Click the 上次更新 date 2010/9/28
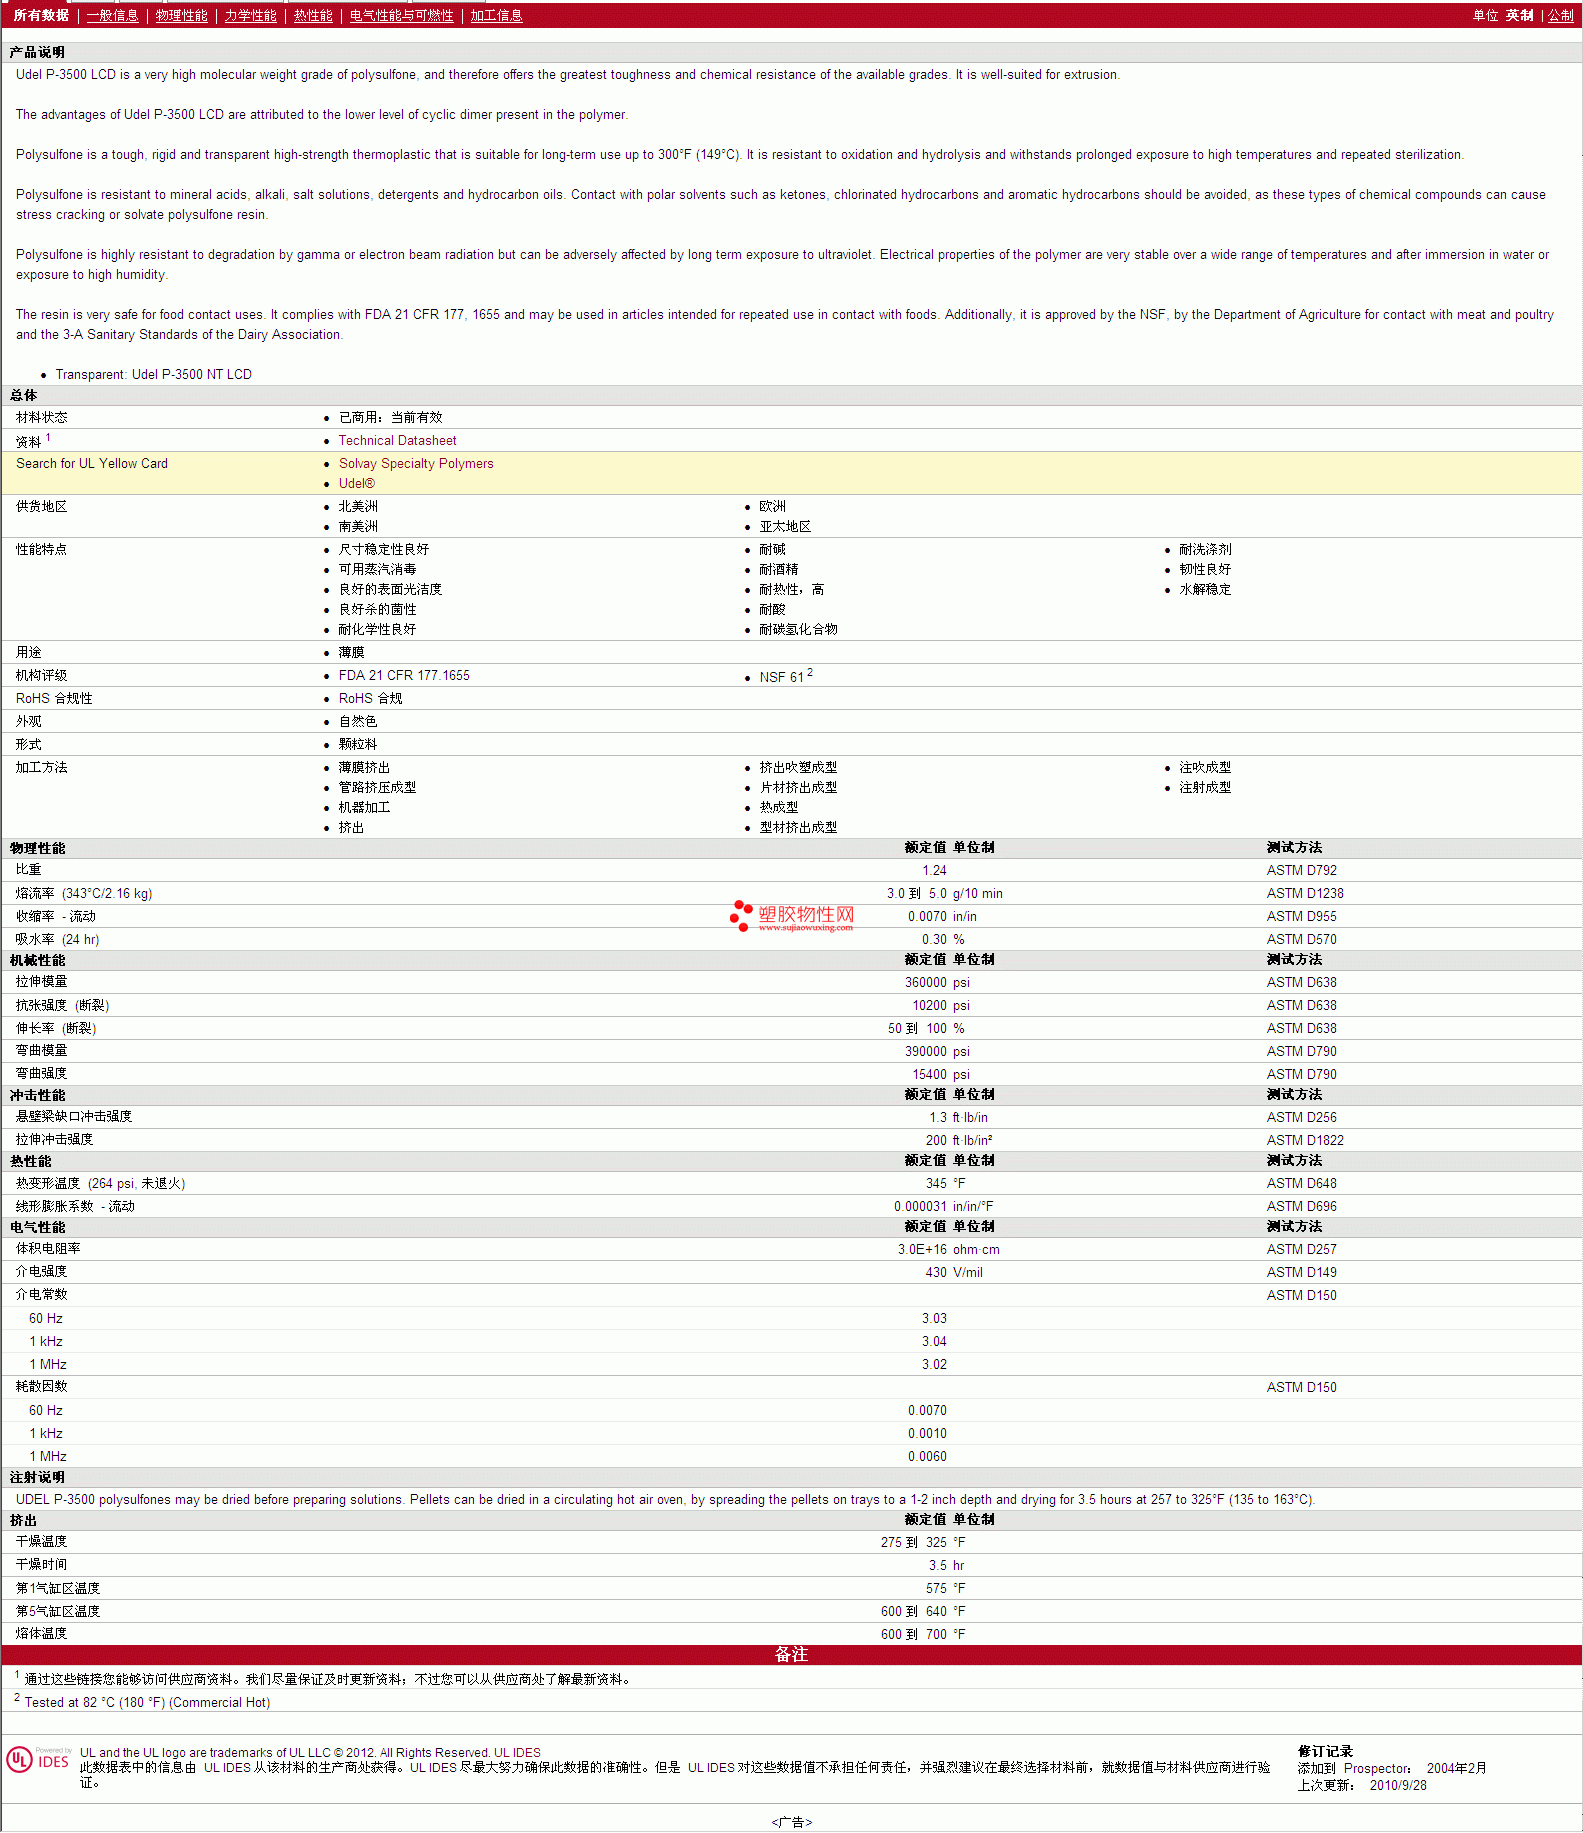Screen dimensions: 1583x1833 click(x=1398, y=1786)
